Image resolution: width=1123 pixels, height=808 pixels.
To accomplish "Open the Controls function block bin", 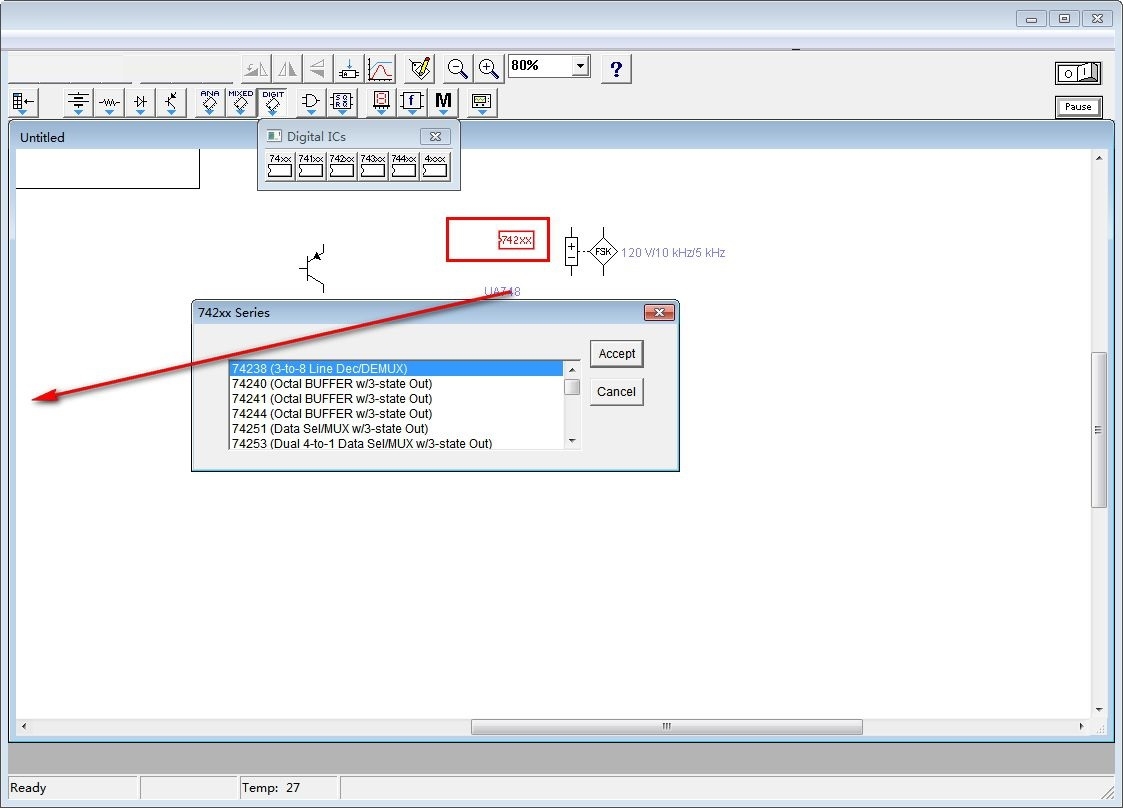I will pyautogui.click(x=412, y=102).
